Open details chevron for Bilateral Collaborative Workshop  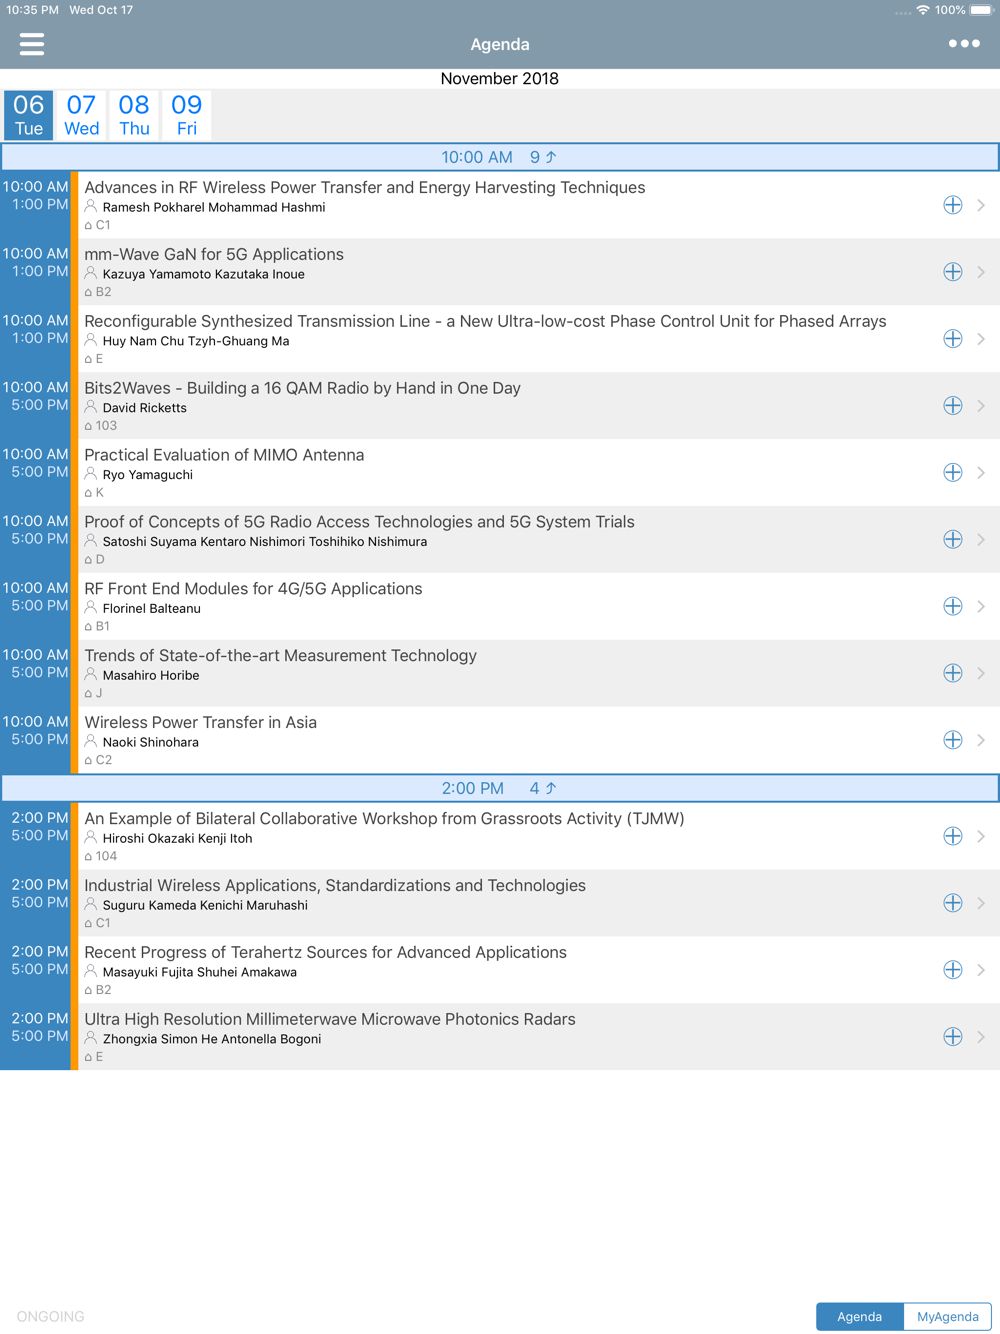coord(981,837)
